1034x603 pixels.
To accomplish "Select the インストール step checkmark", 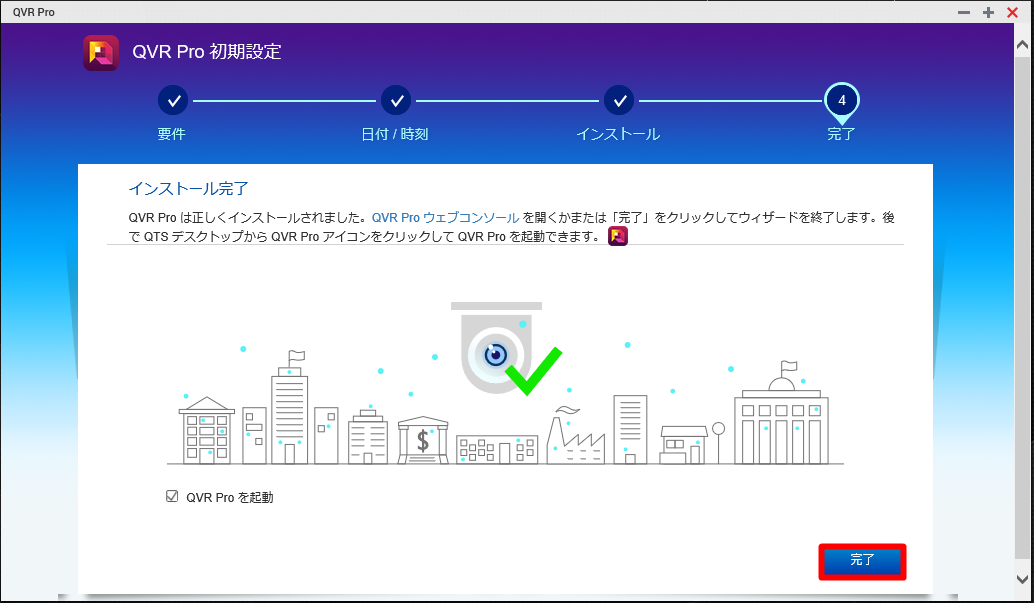I will (619, 101).
